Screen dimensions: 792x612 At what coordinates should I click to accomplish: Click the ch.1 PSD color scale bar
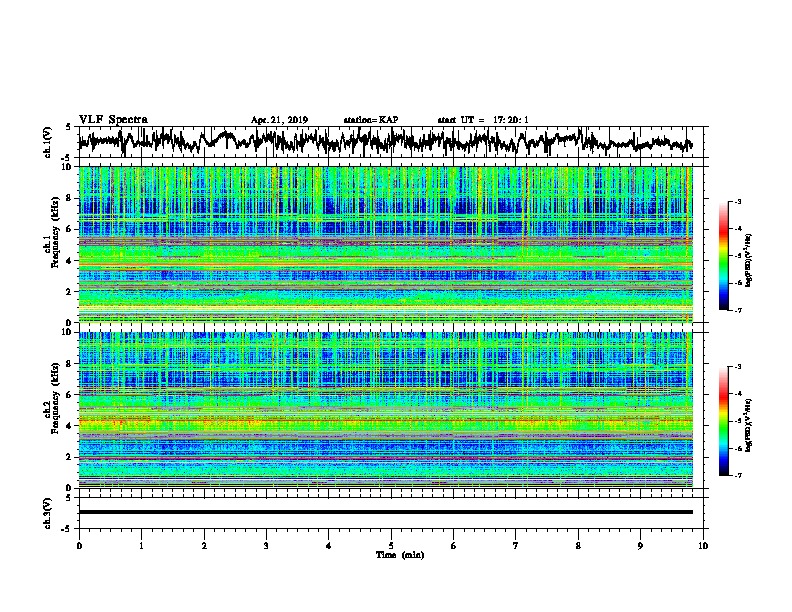[x=723, y=256]
